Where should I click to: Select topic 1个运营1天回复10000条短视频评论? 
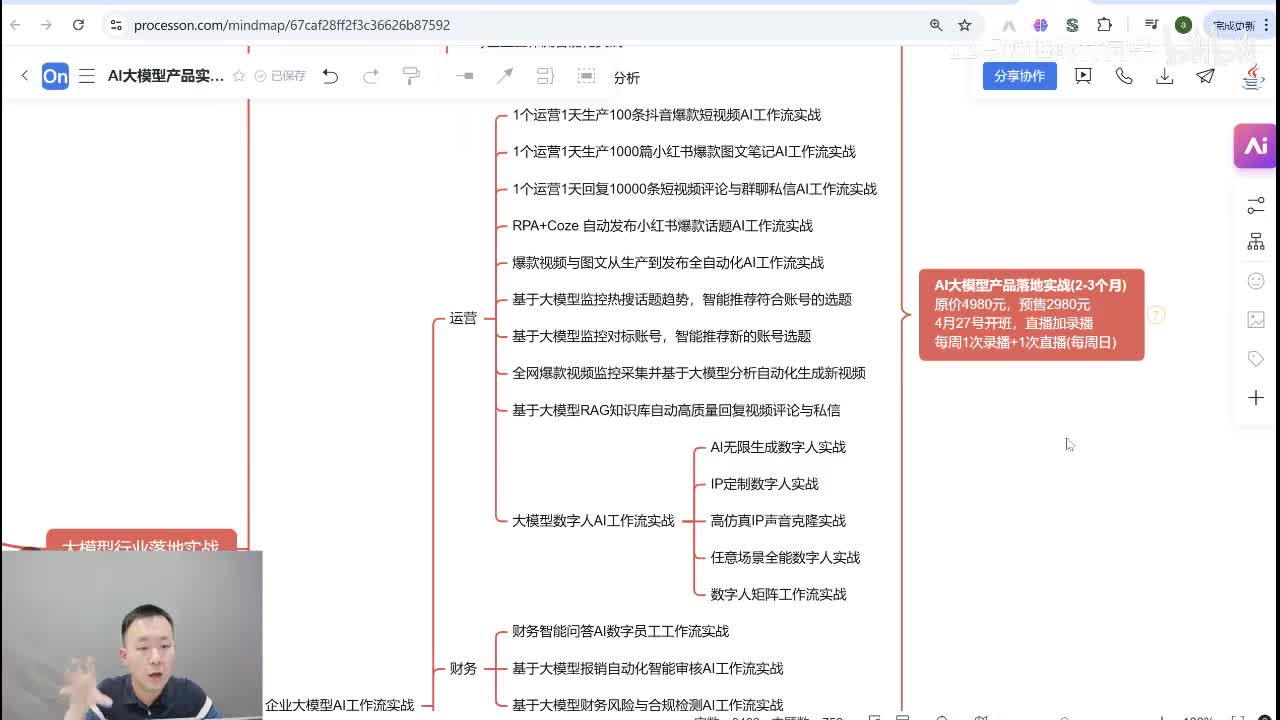tap(694, 189)
